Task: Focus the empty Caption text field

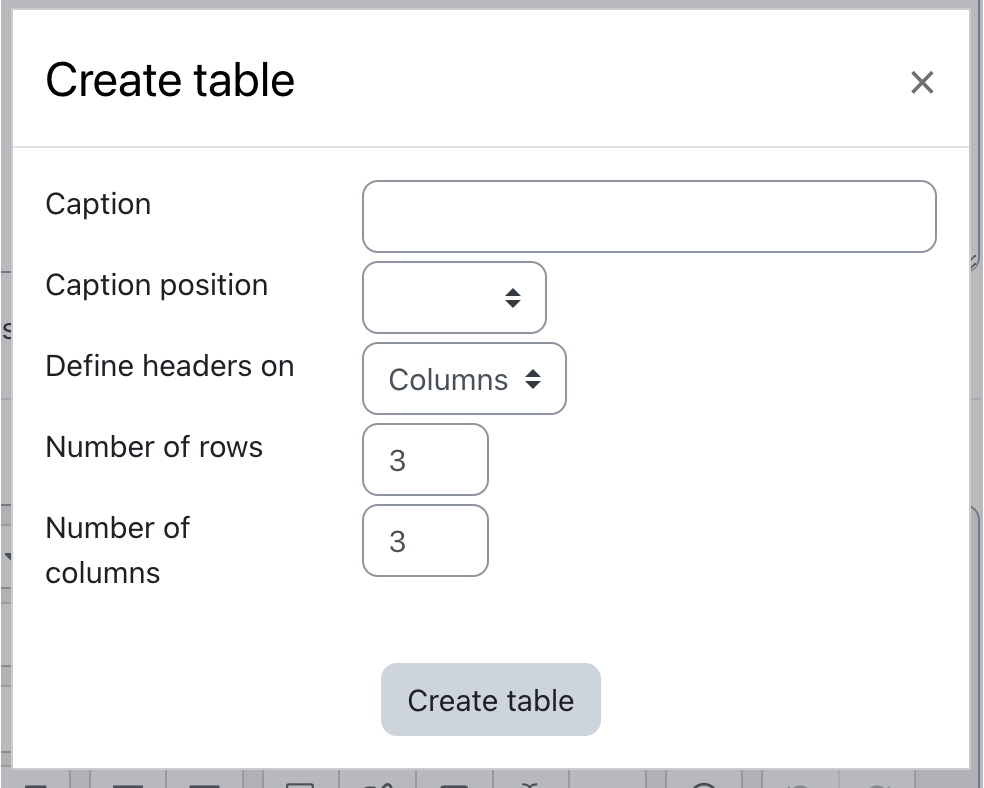Action: [x=649, y=216]
